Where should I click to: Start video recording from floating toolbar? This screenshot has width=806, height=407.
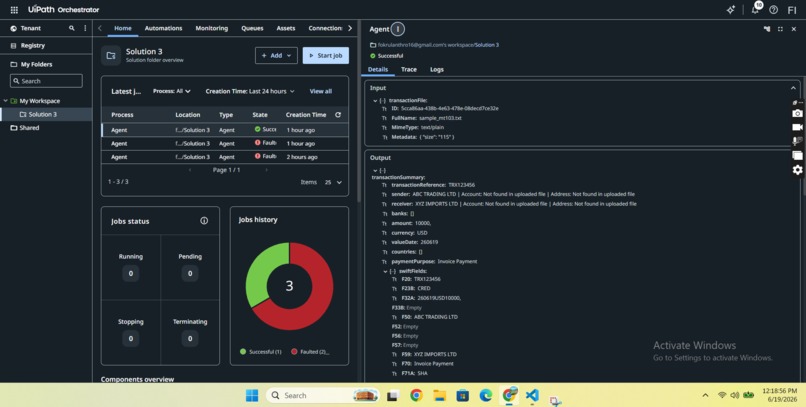(797, 127)
